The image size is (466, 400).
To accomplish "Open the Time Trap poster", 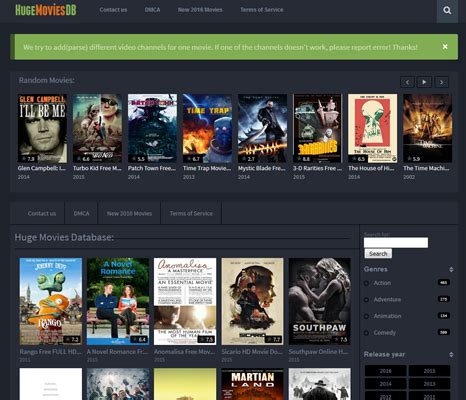I will (x=207, y=128).
